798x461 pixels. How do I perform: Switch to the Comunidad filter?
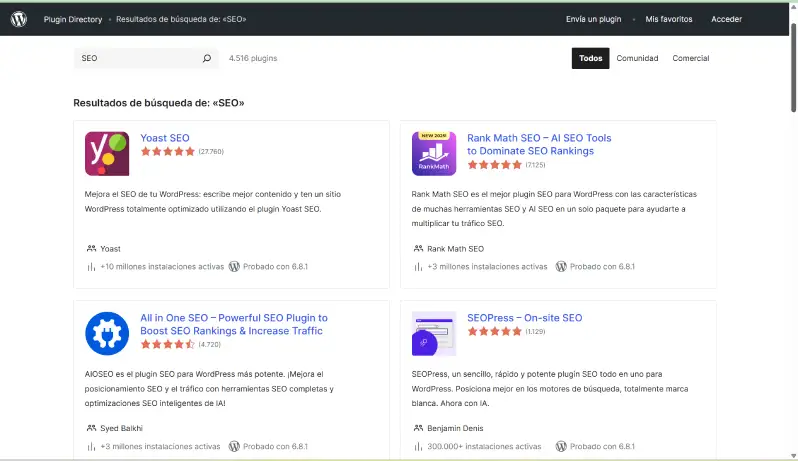[637, 59]
